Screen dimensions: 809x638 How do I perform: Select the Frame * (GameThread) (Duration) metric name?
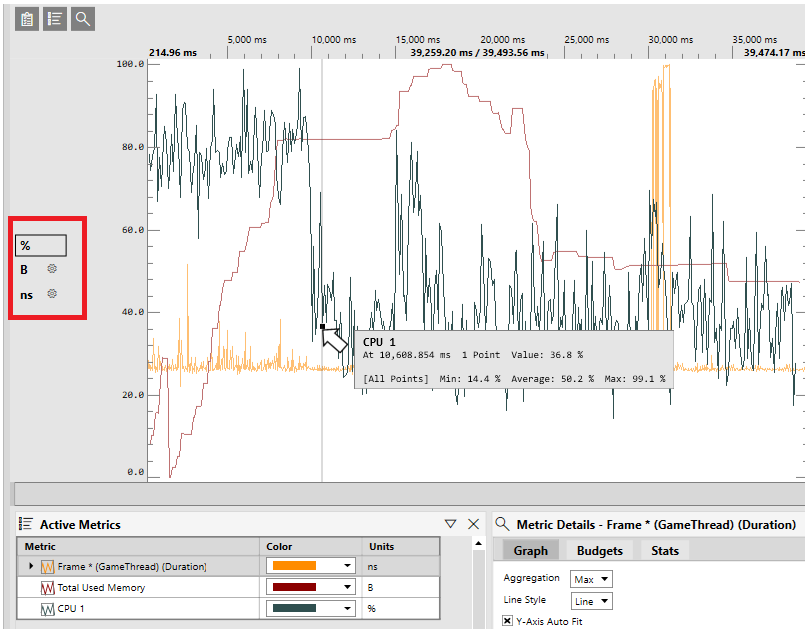(132, 567)
